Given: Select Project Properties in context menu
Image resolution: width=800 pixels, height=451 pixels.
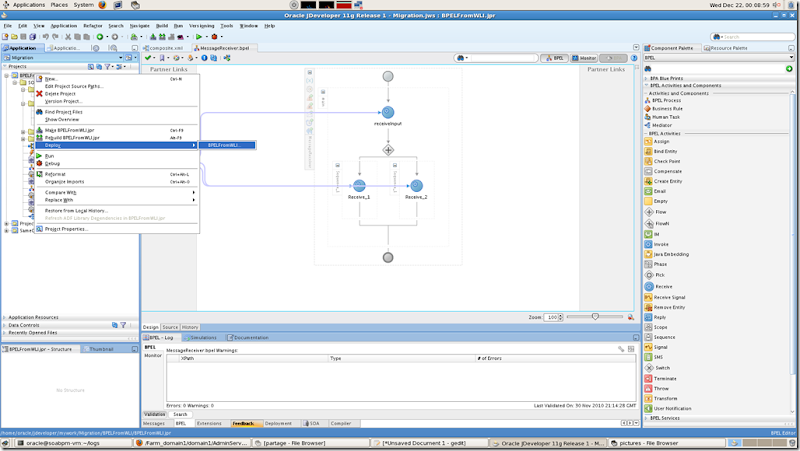Looking at the screenshot, I should (x=66, y=229).
